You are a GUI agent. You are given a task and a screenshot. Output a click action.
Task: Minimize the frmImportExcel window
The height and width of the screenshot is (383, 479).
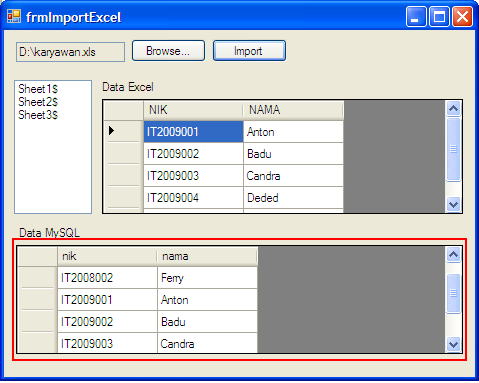coord(416,16)
